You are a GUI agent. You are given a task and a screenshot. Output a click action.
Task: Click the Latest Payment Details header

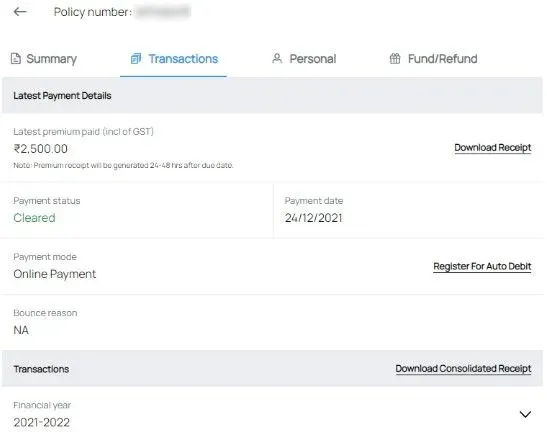(62, 96)
